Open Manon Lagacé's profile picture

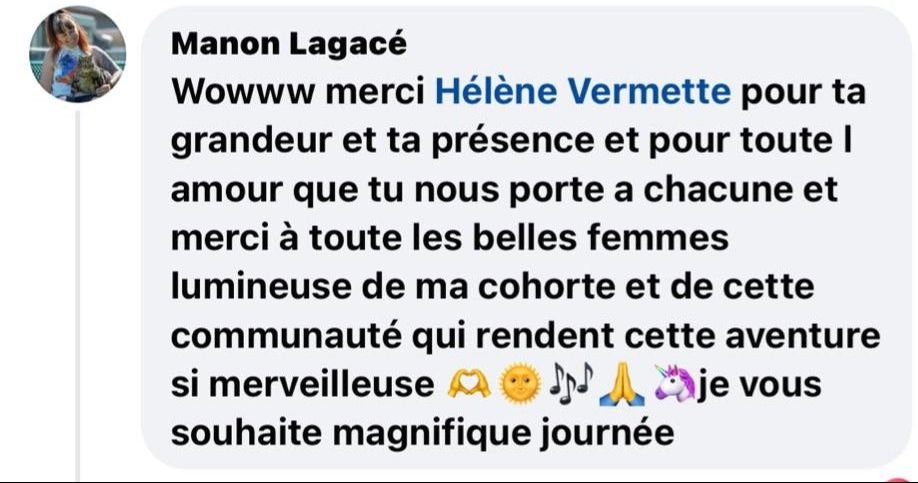(77, 54)
